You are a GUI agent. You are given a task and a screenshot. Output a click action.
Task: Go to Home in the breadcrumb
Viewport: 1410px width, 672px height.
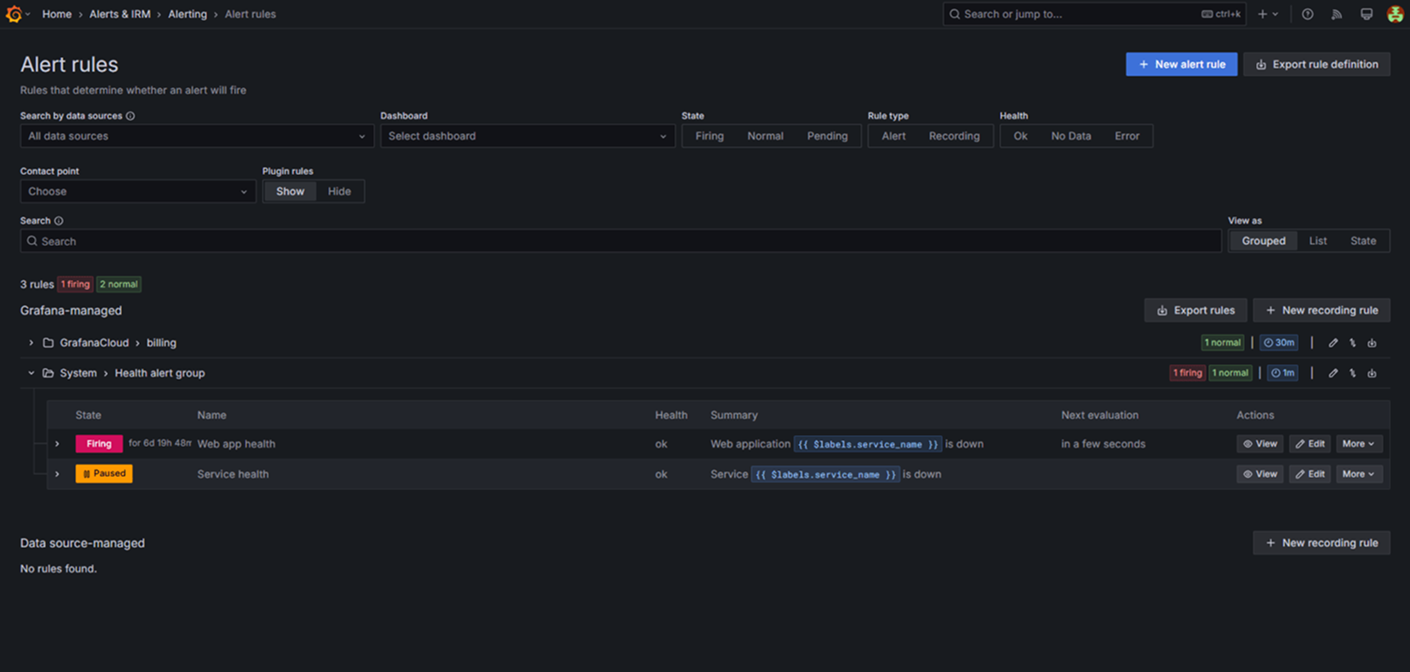click(56, 14)
